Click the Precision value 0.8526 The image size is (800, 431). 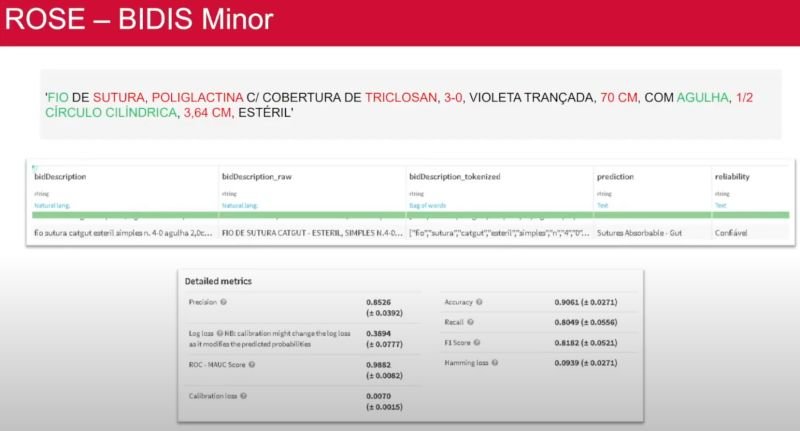(378, 302)
